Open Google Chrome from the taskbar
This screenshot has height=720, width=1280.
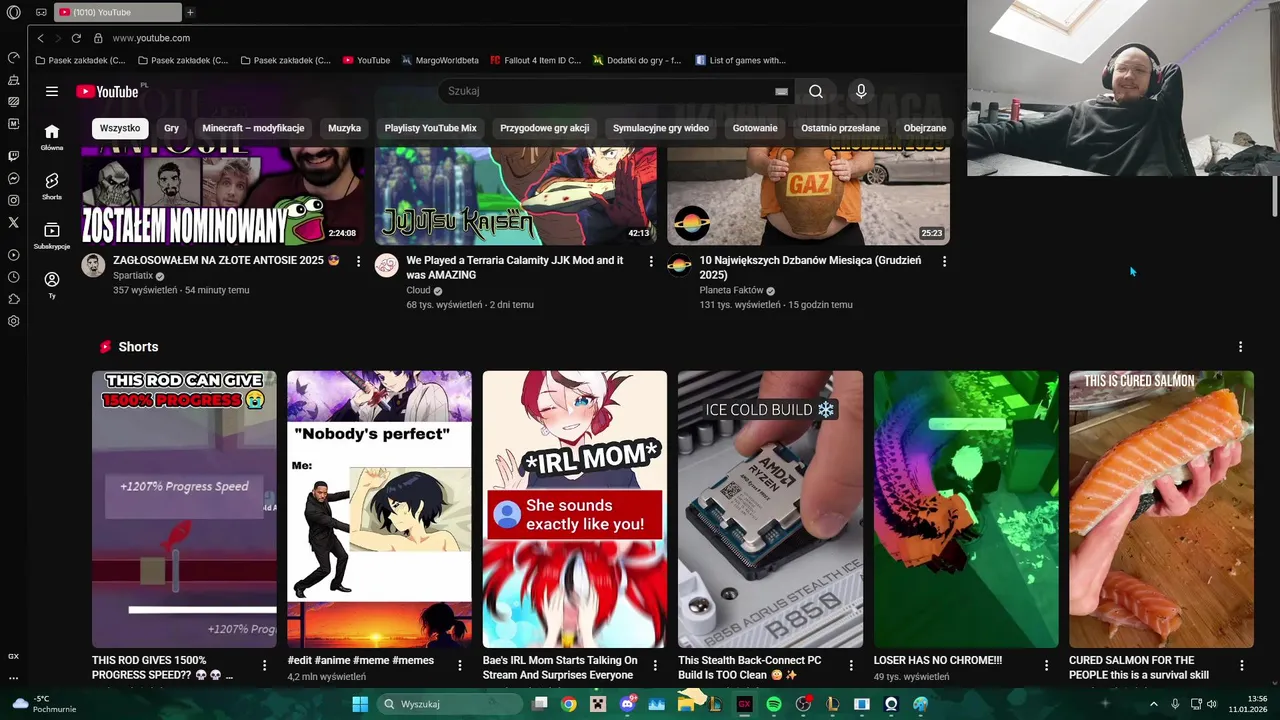(x=569, y=704)
